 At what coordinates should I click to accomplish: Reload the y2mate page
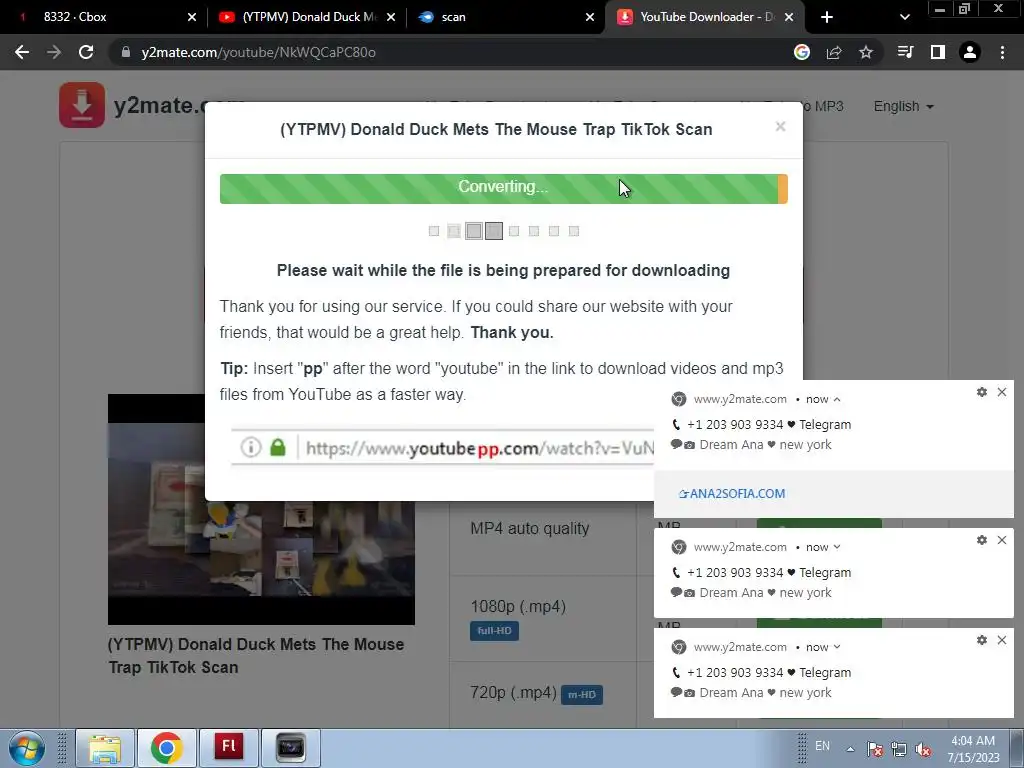point(86,52)
